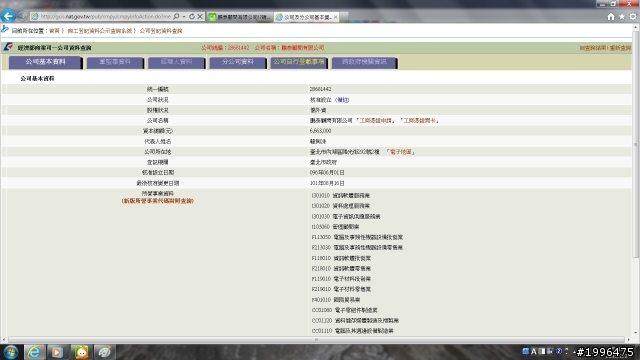The width and height of the screenshot is (640, 360).
Task: Select business item code I301030
Action: tap(321, 216)
